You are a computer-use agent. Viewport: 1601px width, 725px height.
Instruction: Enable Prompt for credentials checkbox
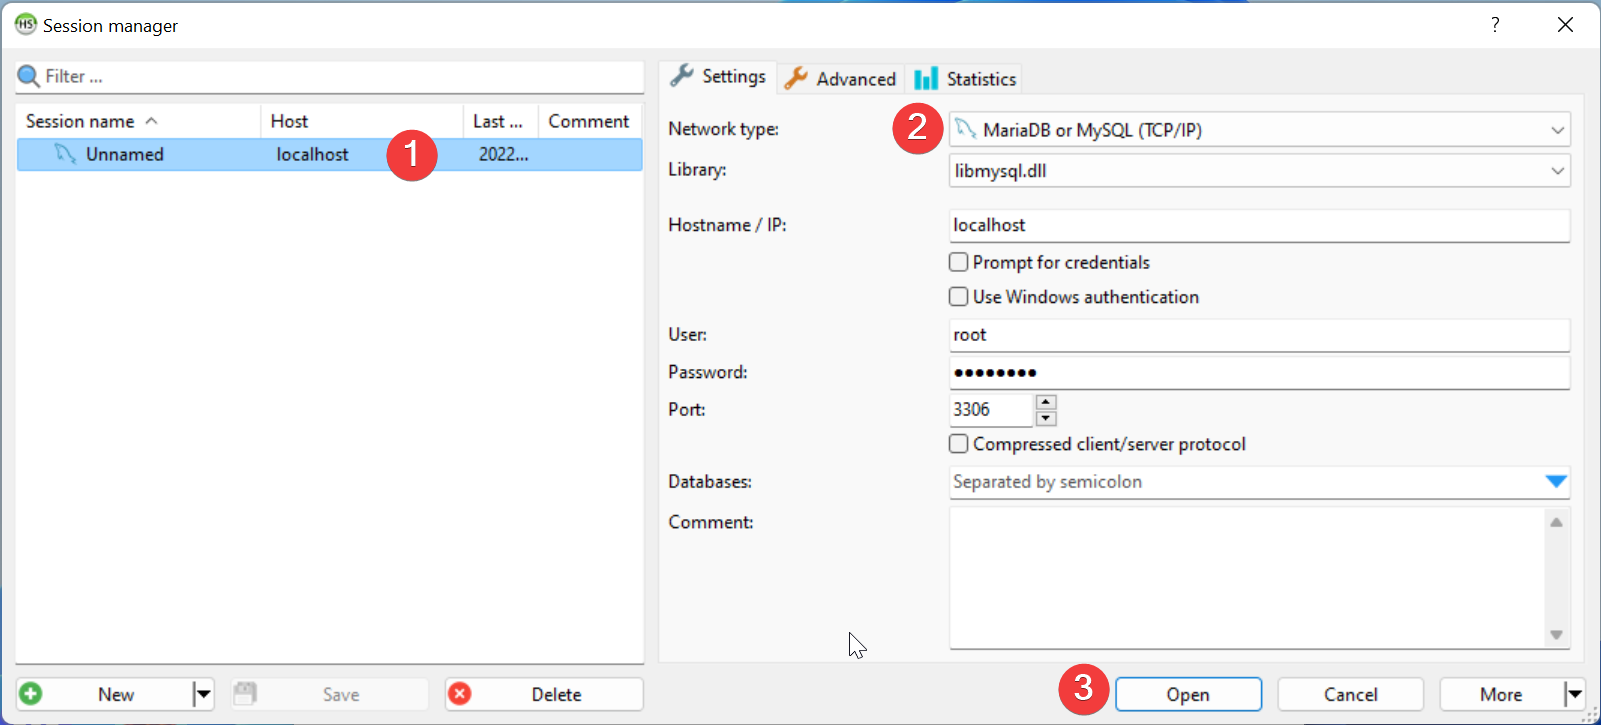coord(958,262)
